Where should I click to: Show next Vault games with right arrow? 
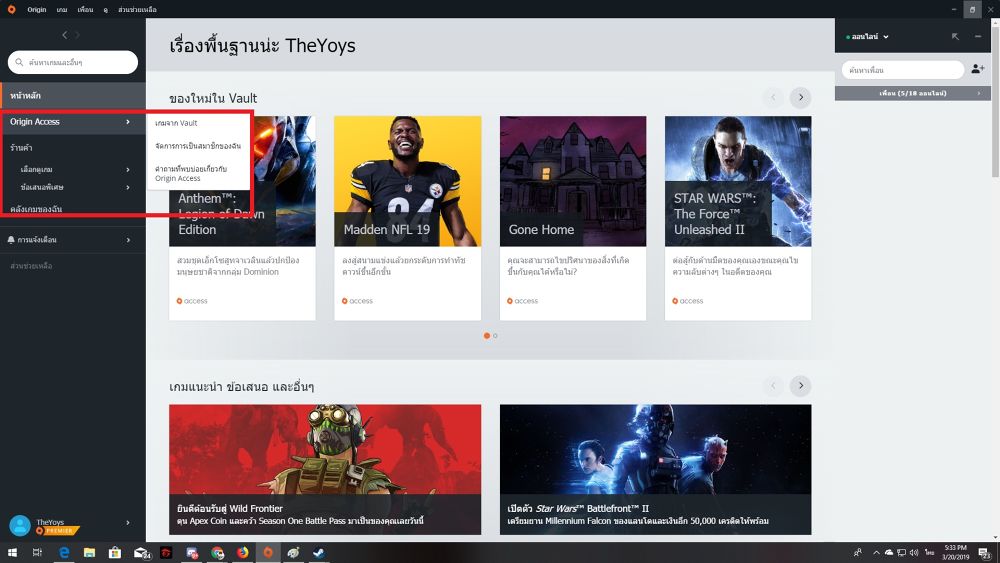(x=800, y=98)
